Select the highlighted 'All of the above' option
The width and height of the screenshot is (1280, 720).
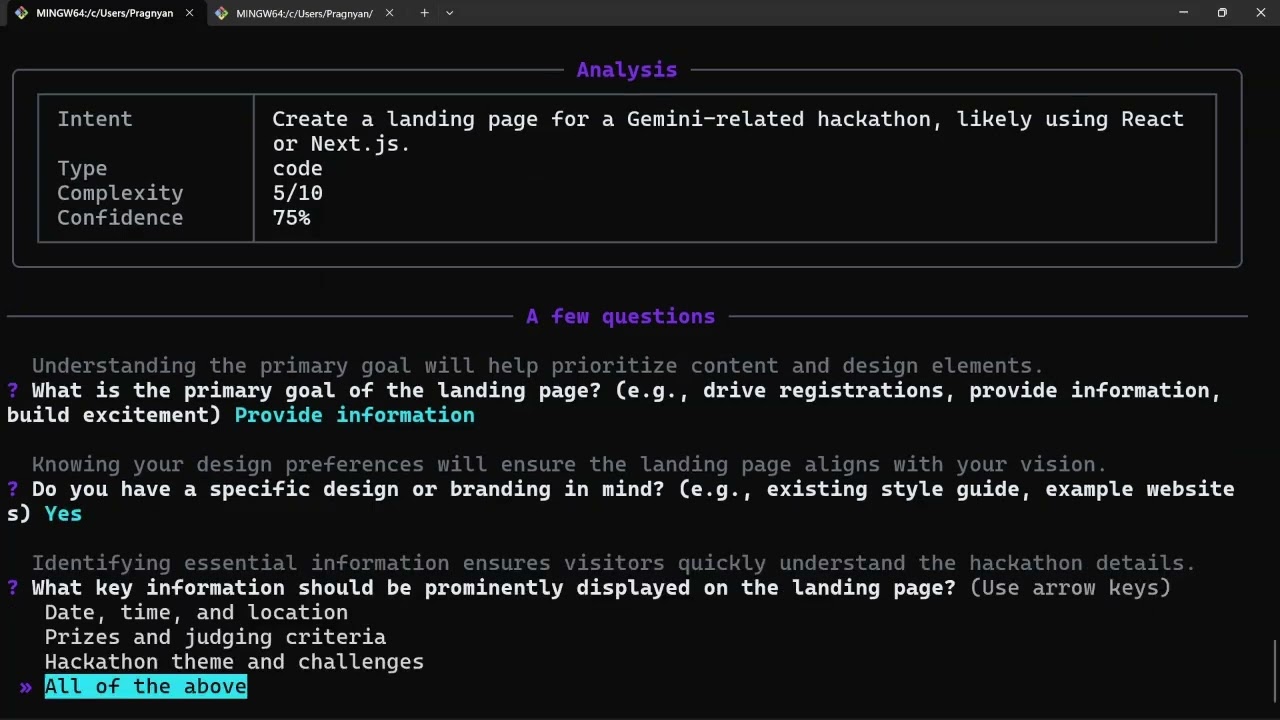point(145,686)
